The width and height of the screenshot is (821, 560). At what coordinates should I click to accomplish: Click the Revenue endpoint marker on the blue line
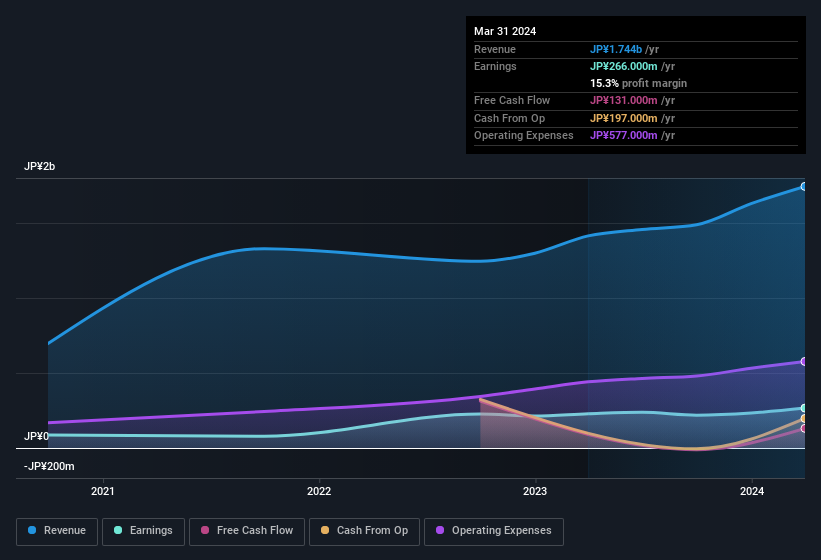803,186
